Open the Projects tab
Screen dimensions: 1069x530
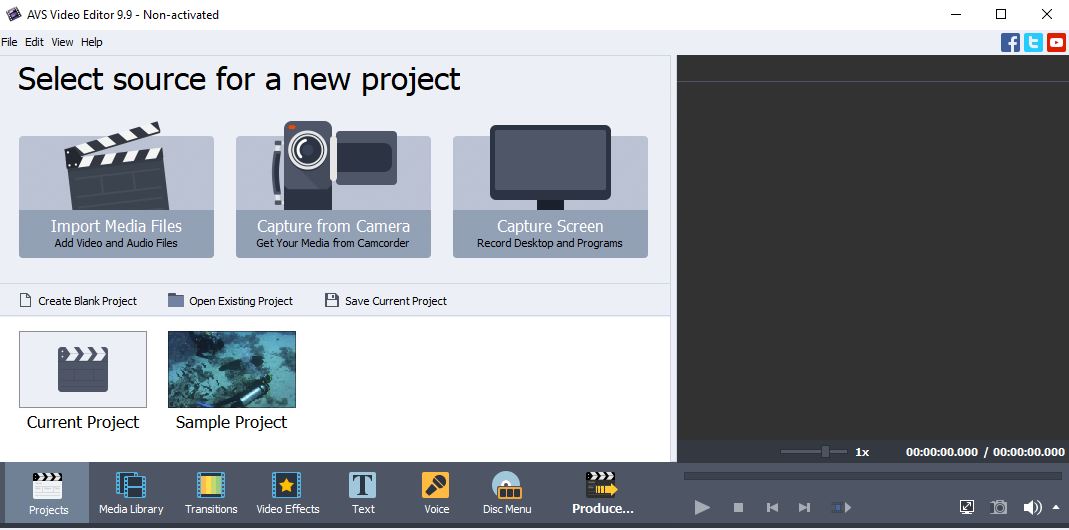pyautogui.click(x=48, y=493)
